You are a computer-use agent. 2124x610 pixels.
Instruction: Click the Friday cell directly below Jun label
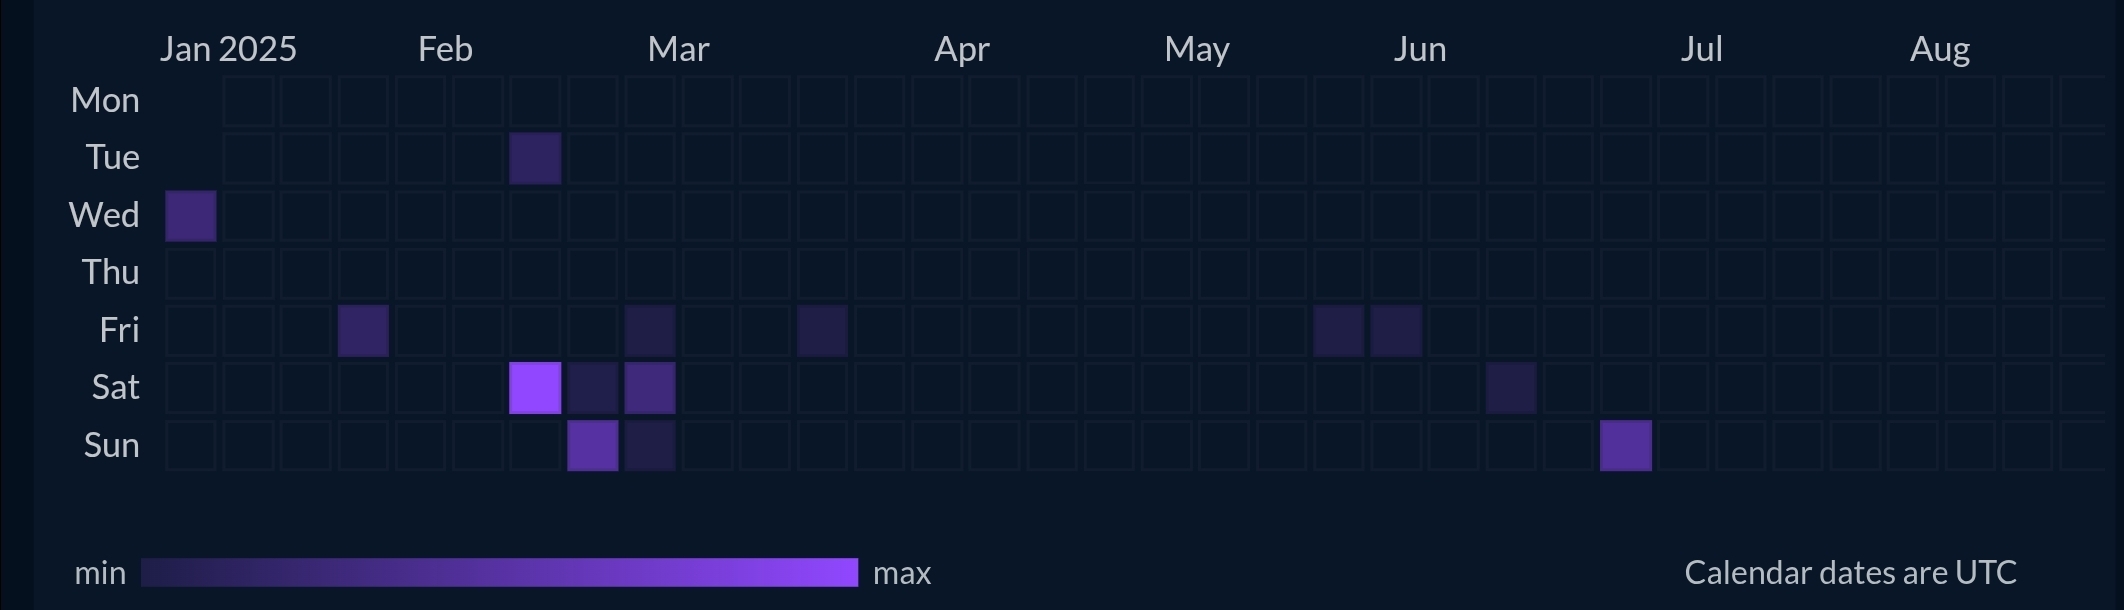coord(1396,331)
